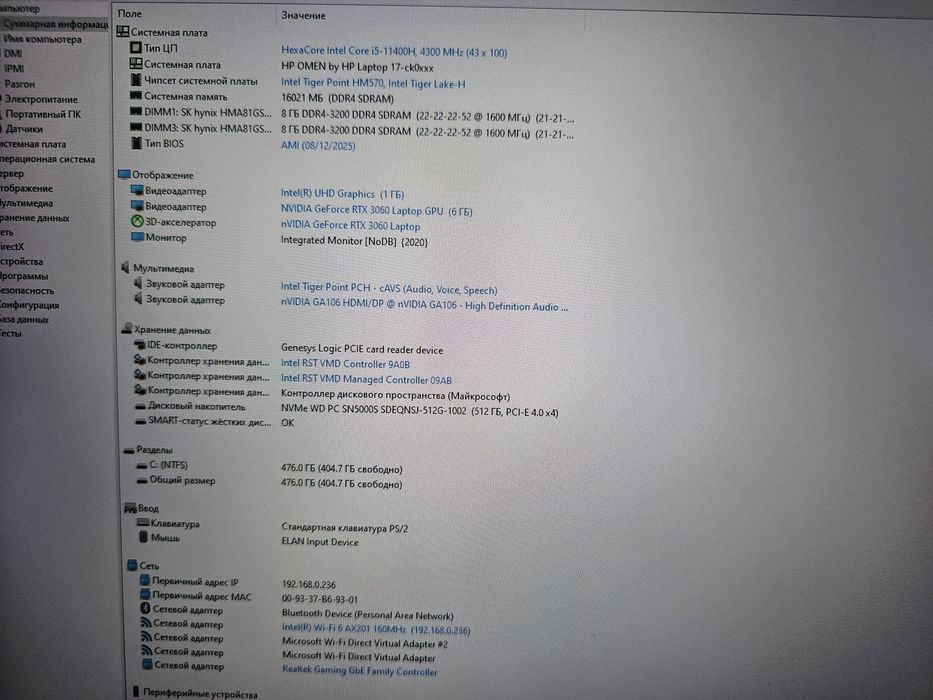
Task: Click the Клавиатура keyboard icon
Action: tap(142, 523)
